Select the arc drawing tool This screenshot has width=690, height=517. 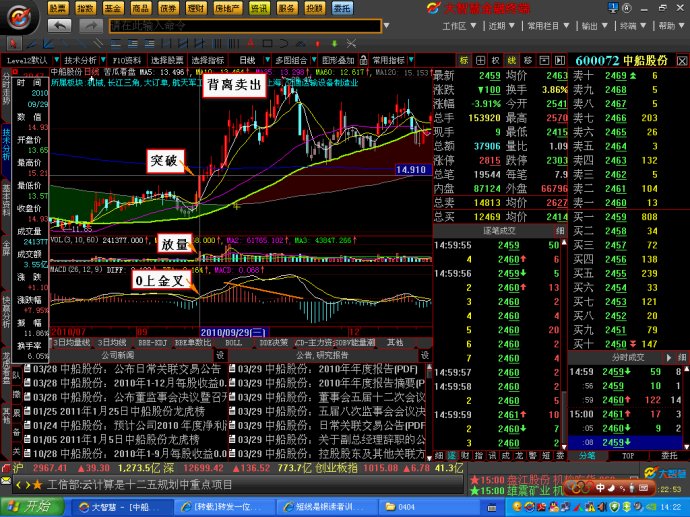[x=284, y=44]
